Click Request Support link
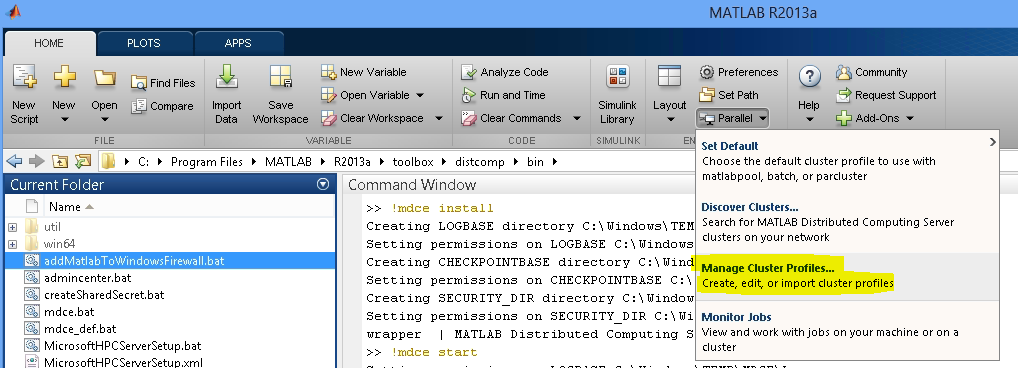Viewport: 1018px width, 368px height. 886,95
